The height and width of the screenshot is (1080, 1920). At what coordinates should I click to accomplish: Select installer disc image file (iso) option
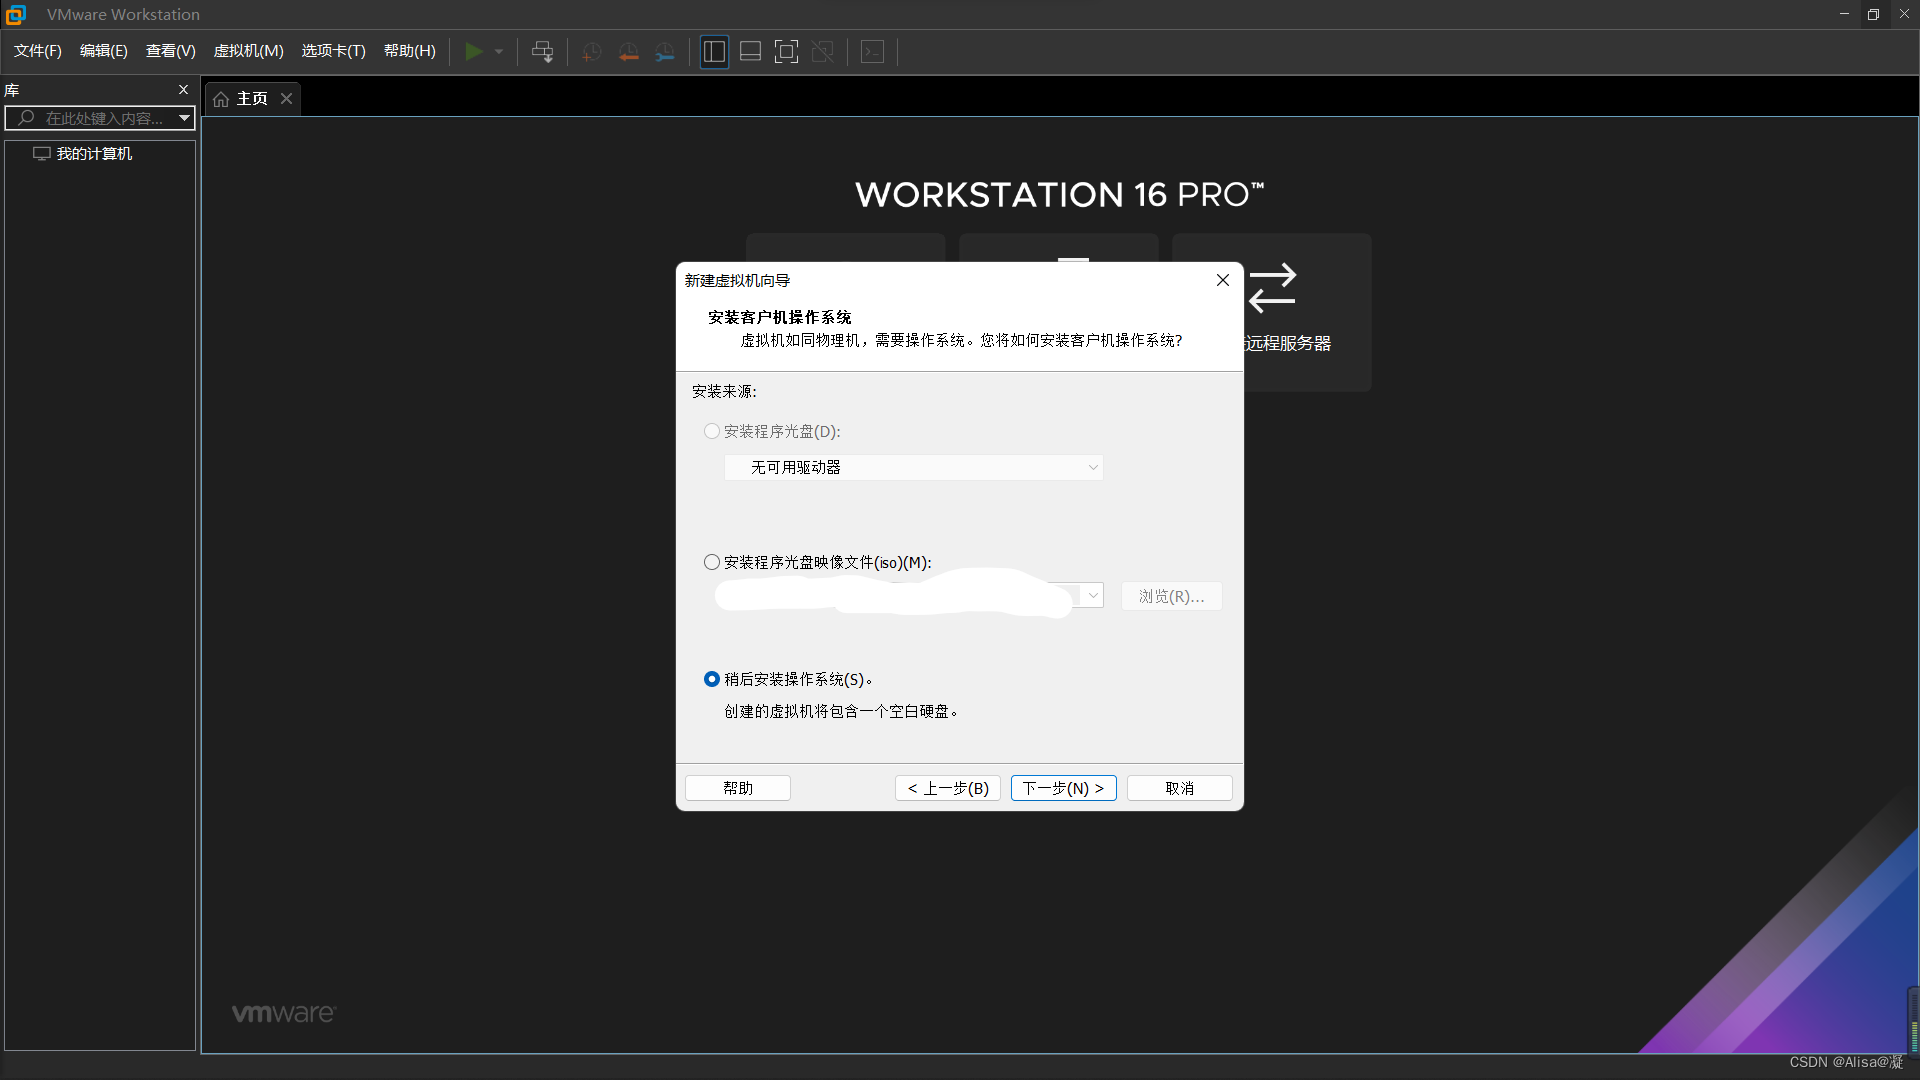(712, 562)
